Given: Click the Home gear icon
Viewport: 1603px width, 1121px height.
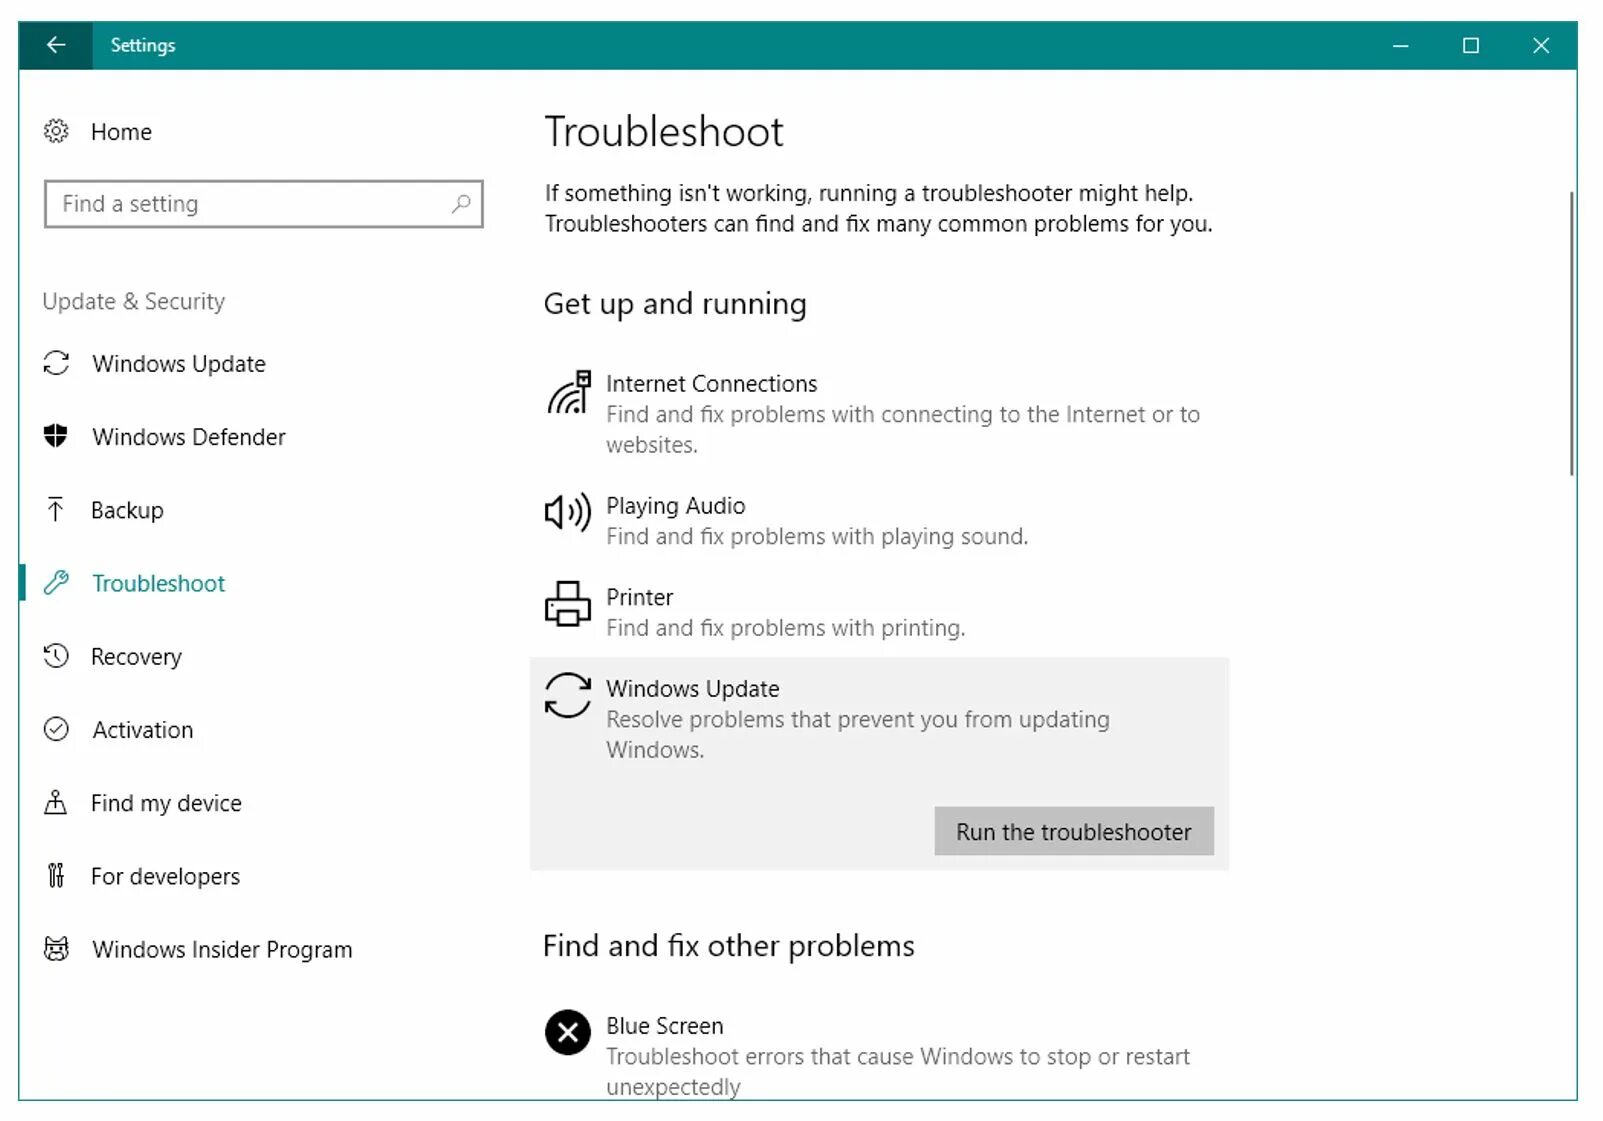Looking at the screenshot, I should tap(56, 131).
